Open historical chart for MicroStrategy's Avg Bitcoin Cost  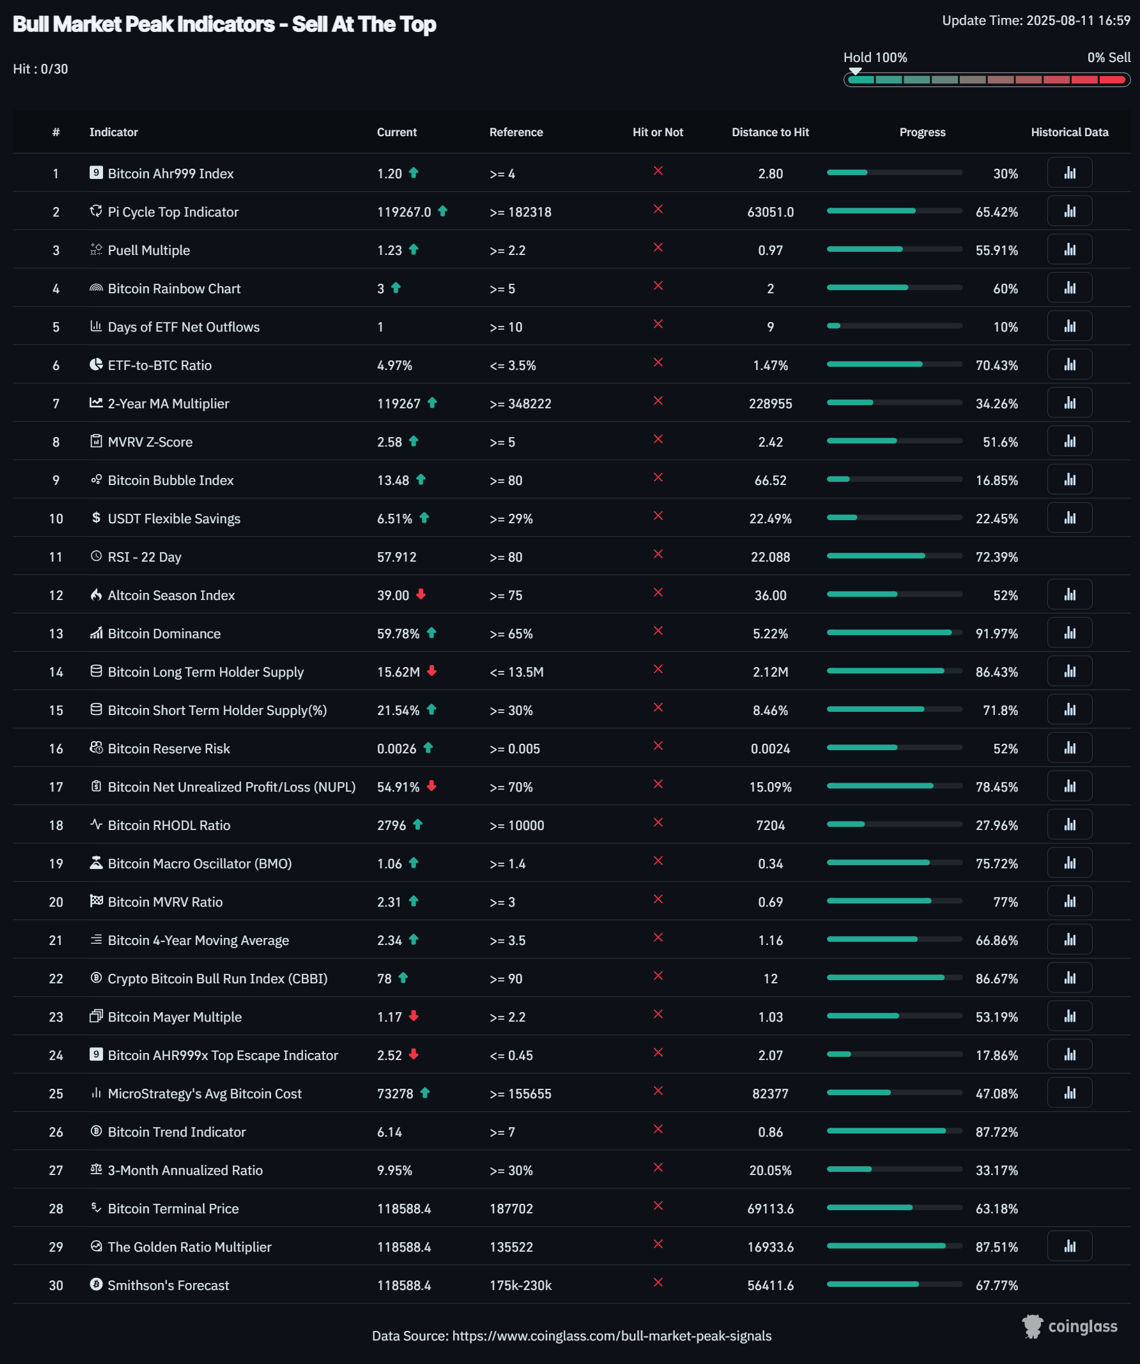pos(1069,1093)
